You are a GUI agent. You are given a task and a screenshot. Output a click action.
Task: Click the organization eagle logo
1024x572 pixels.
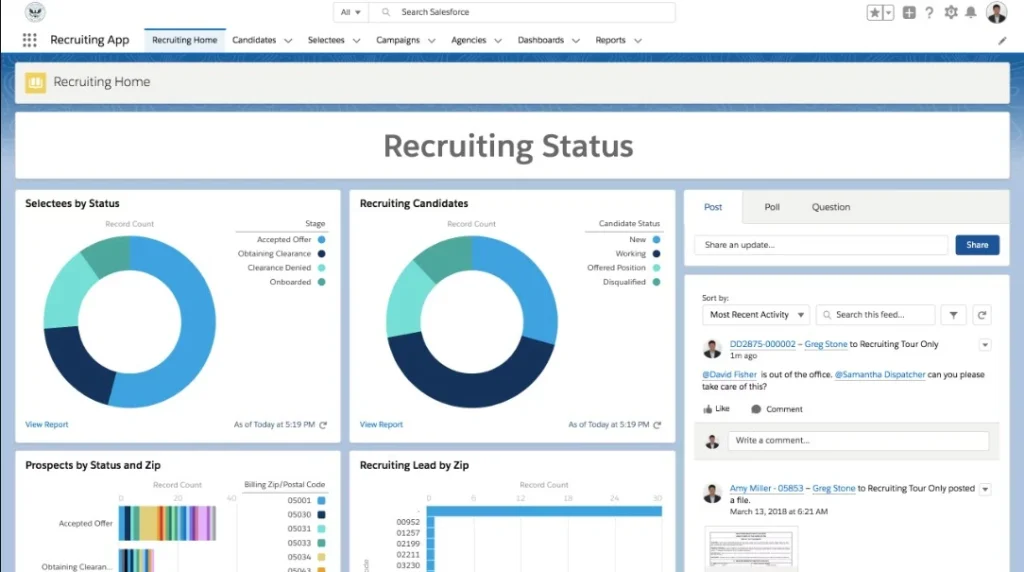[35, 12]
